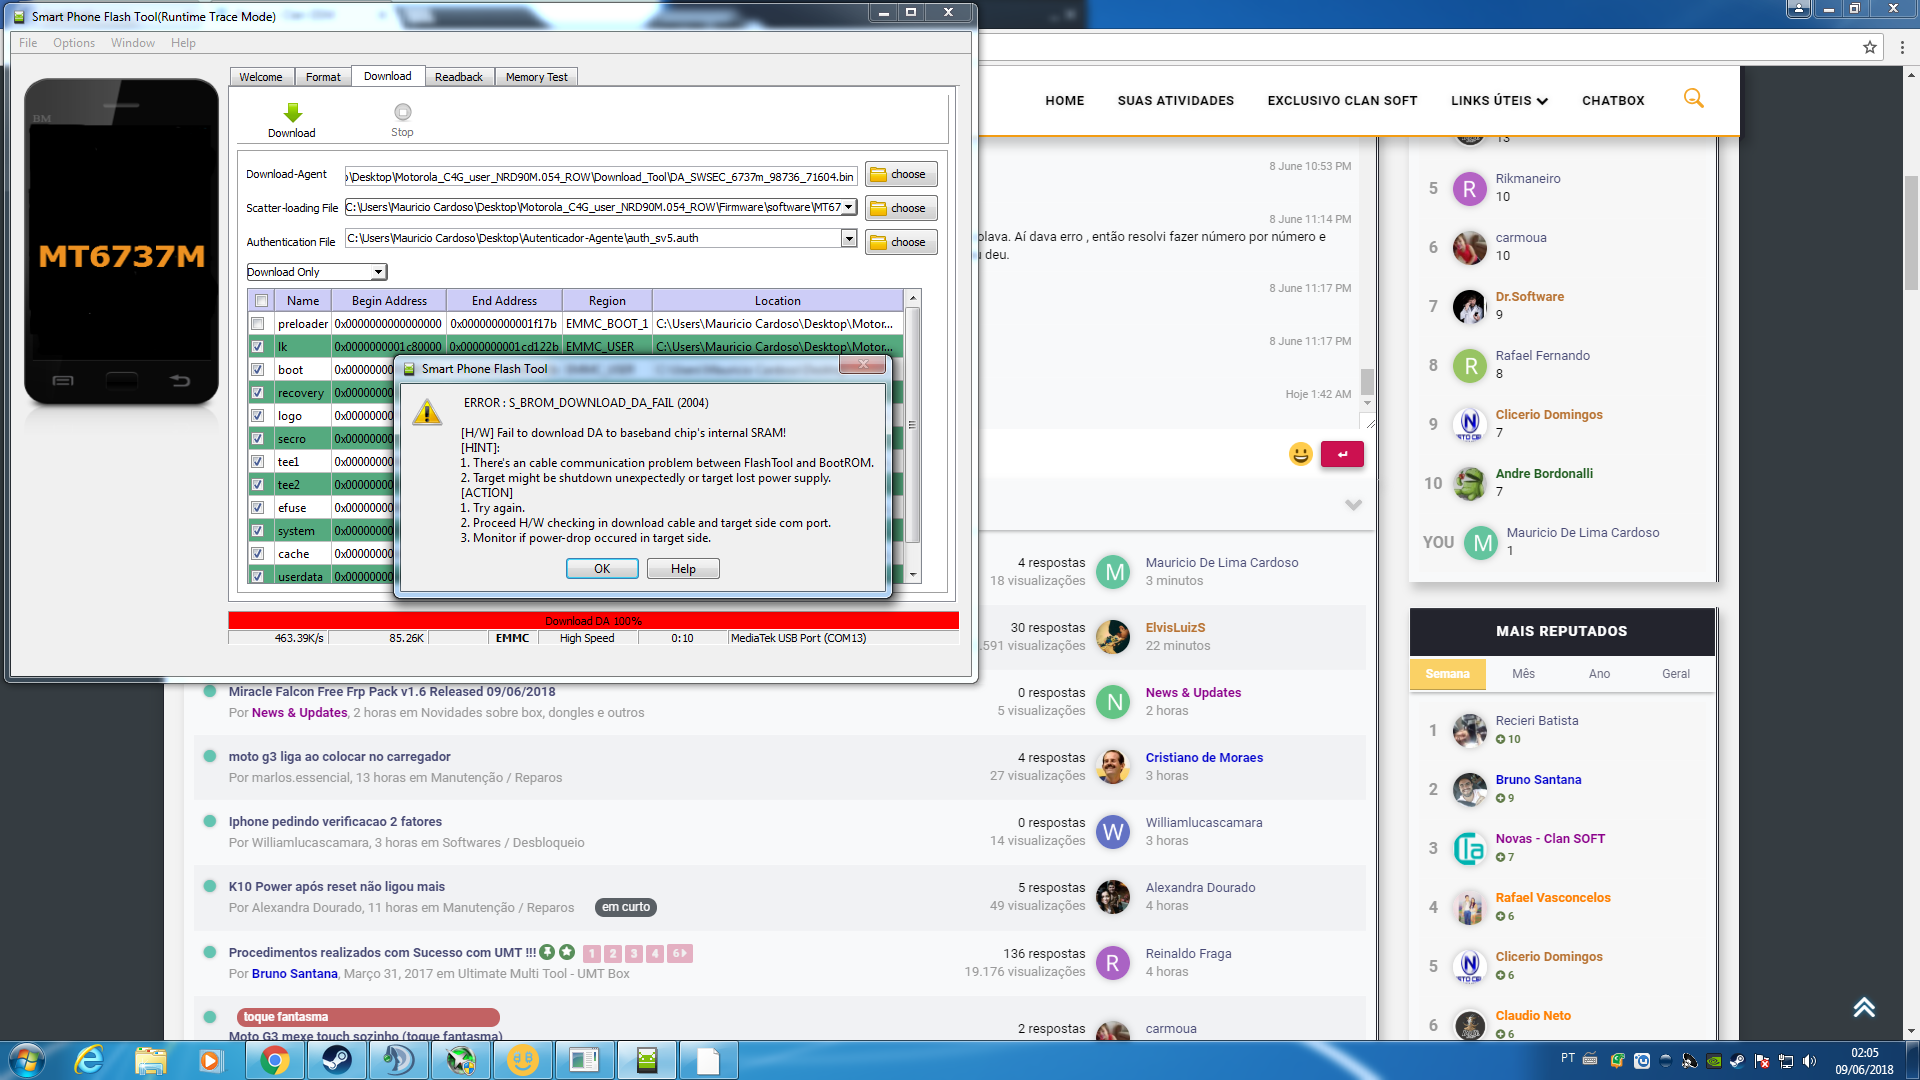The width and height of the screenshot is (1920, 1080).
Task: Click the Stop icon in flash tool
Action: coord(402,112)
